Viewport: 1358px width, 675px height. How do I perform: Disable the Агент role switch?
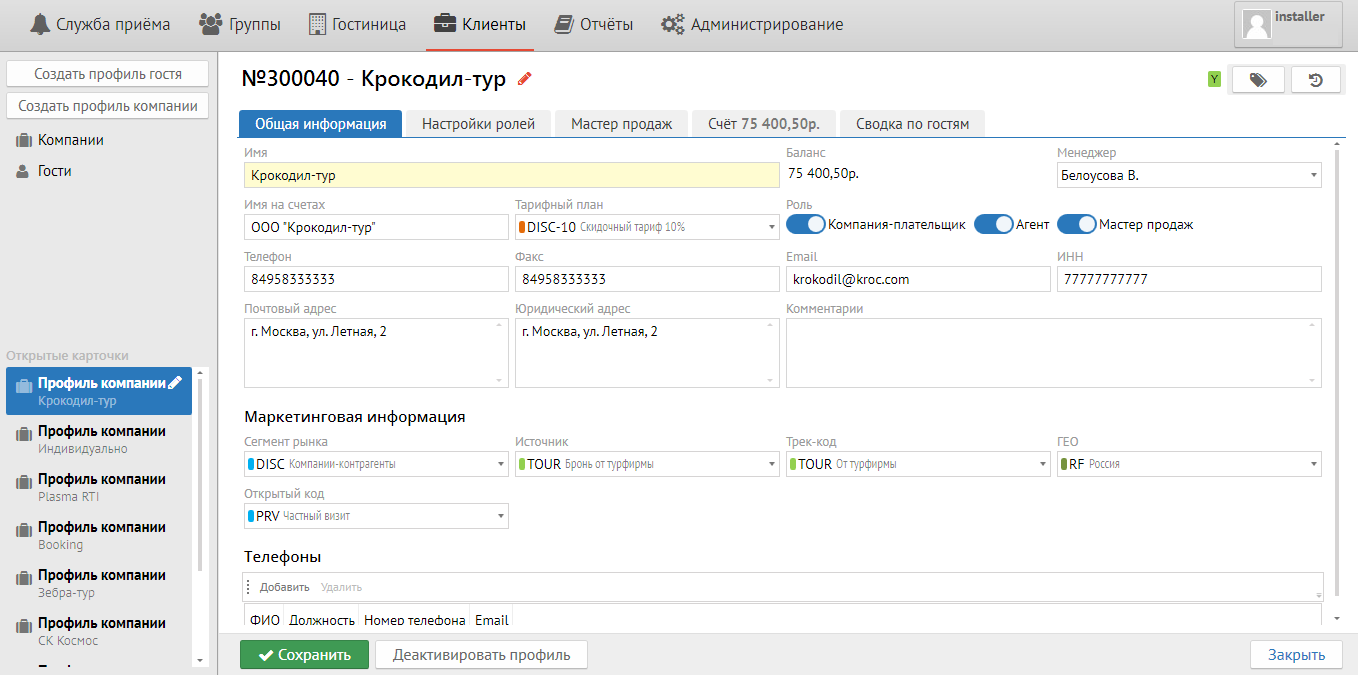click(x=993, y=225)
